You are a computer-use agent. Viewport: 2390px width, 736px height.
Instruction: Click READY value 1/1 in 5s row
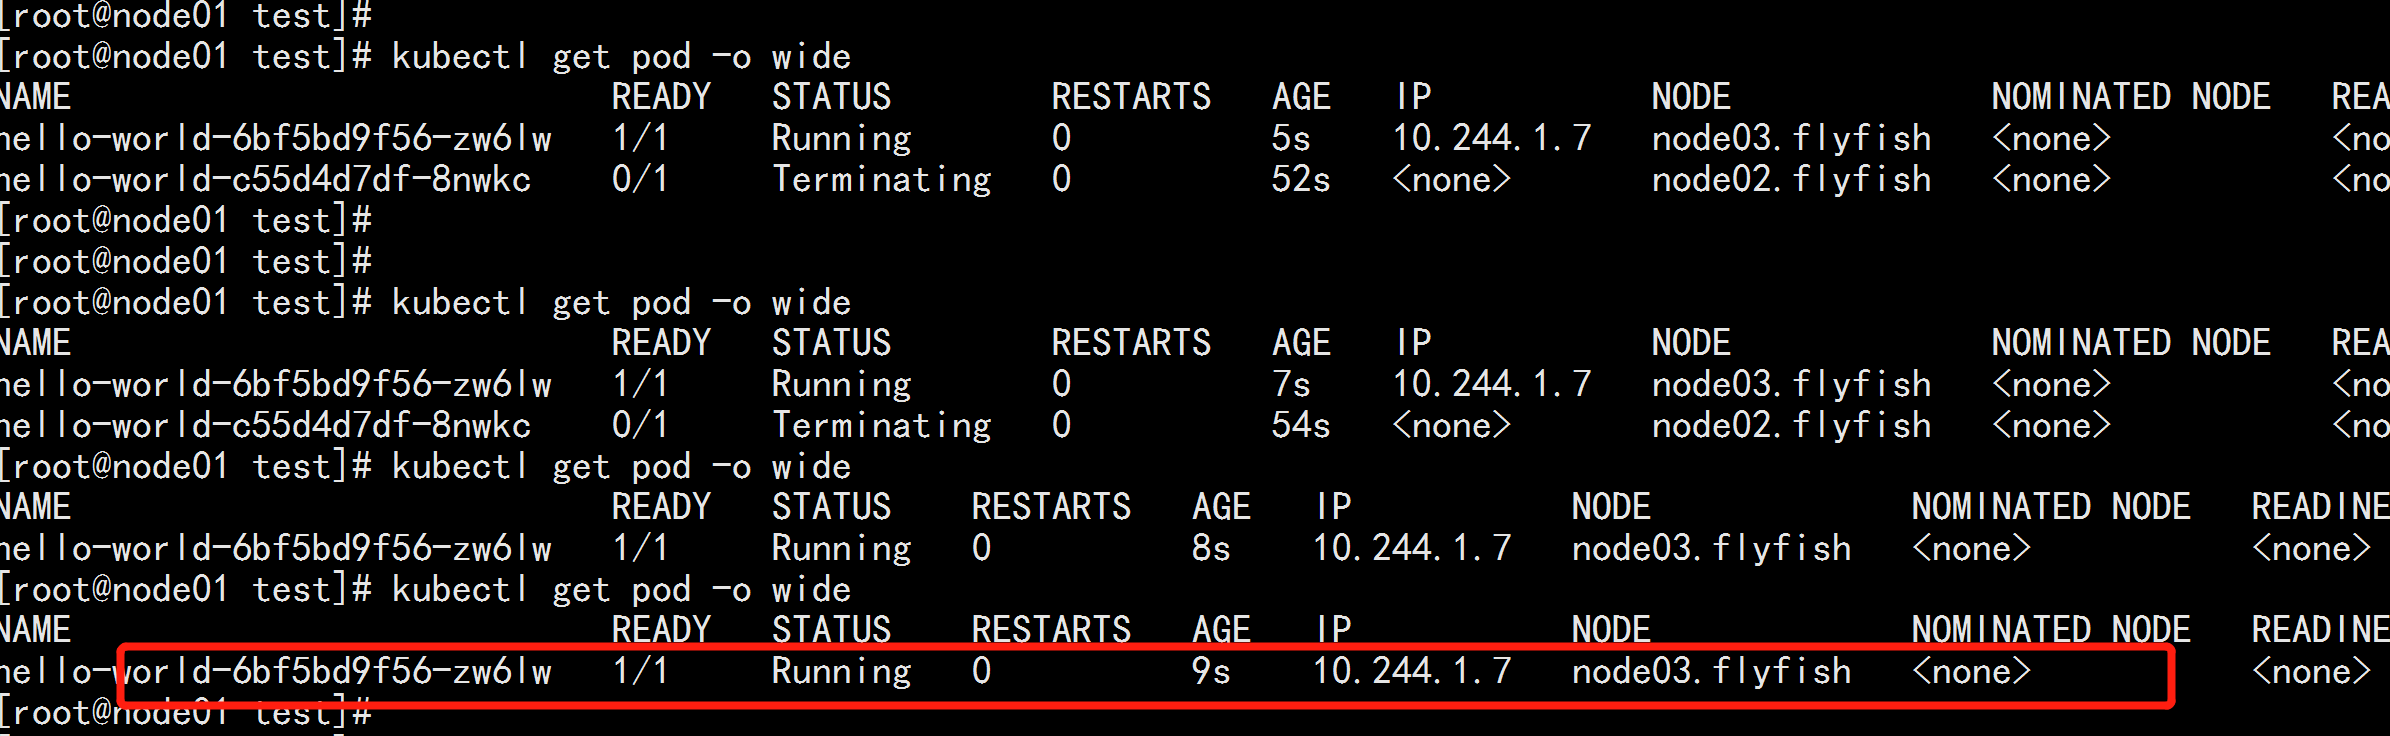[x=640, y=138]
